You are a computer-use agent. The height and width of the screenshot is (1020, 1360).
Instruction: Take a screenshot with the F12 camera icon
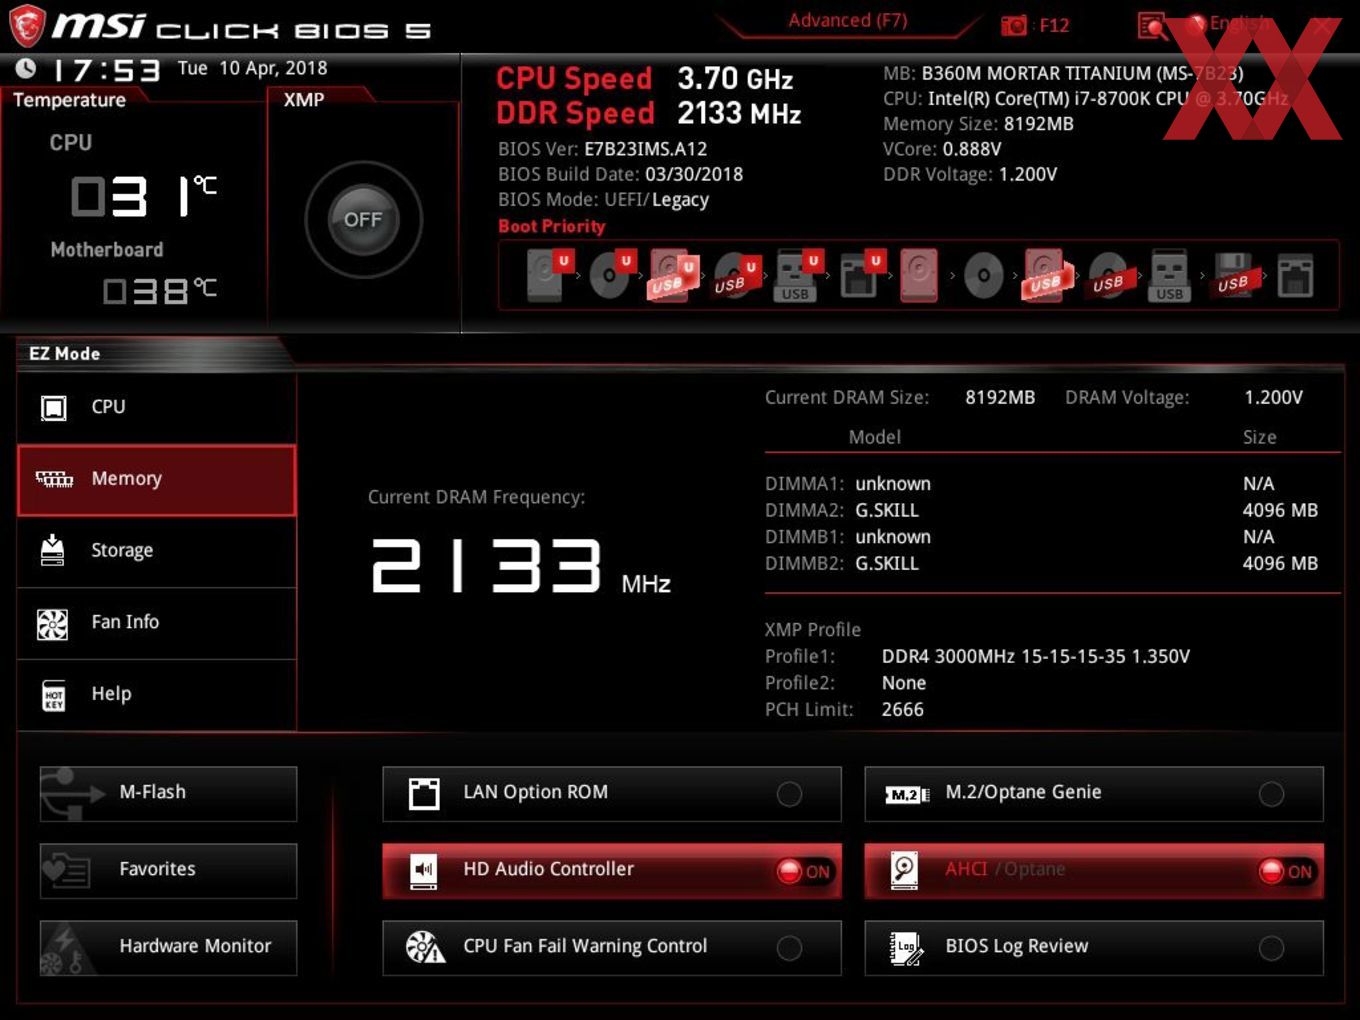pos(1014,25)
